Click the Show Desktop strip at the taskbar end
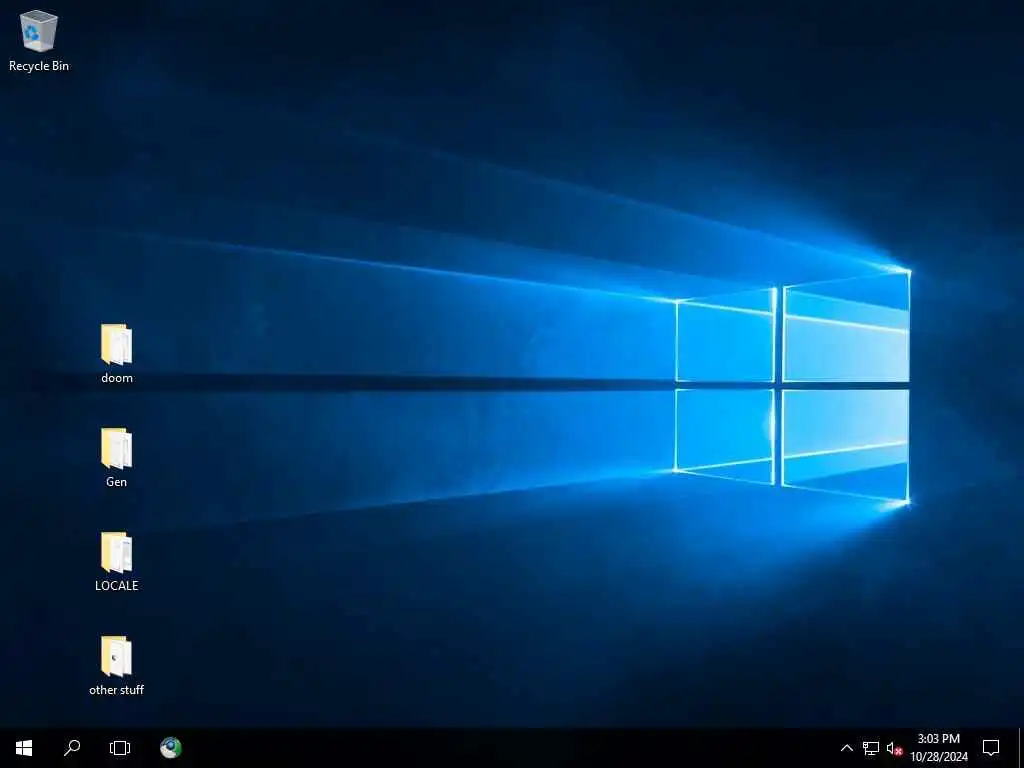1024x768 pixels. point(1021,748)
